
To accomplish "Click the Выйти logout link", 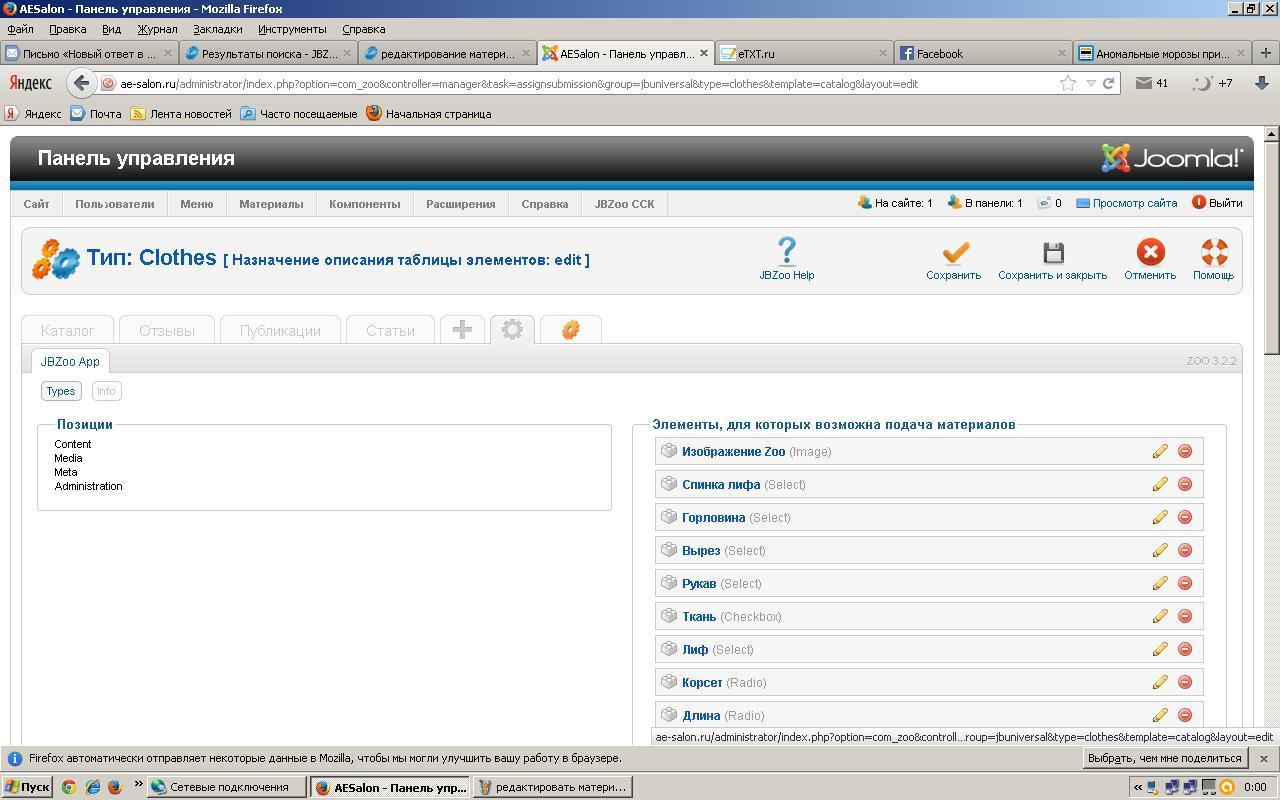I will [1225, 203].
